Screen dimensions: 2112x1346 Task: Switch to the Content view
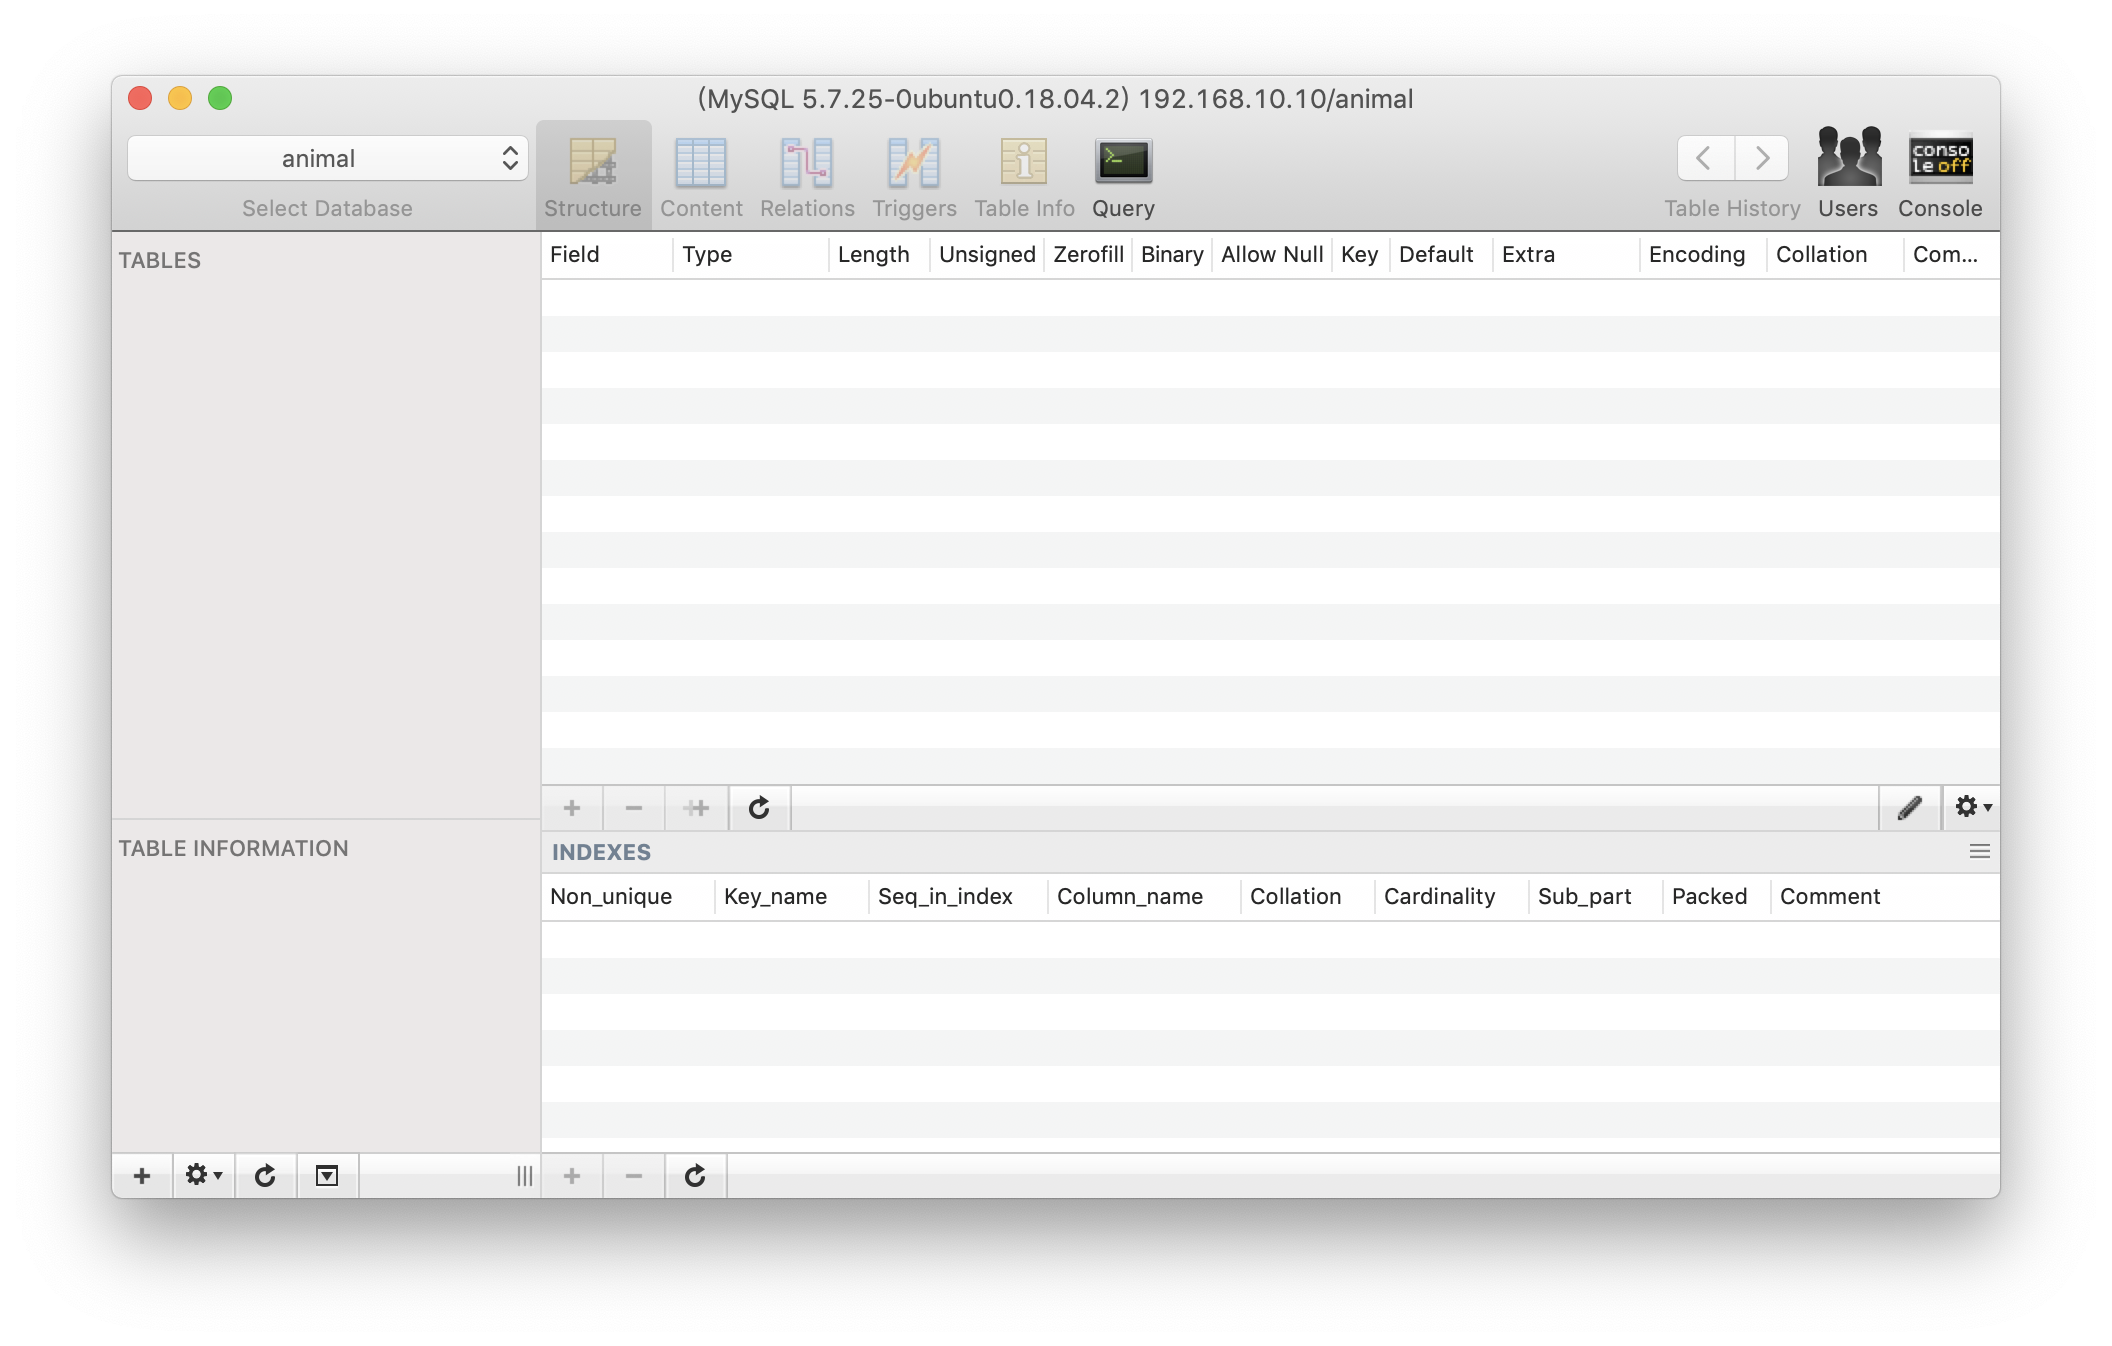(701, 176)
